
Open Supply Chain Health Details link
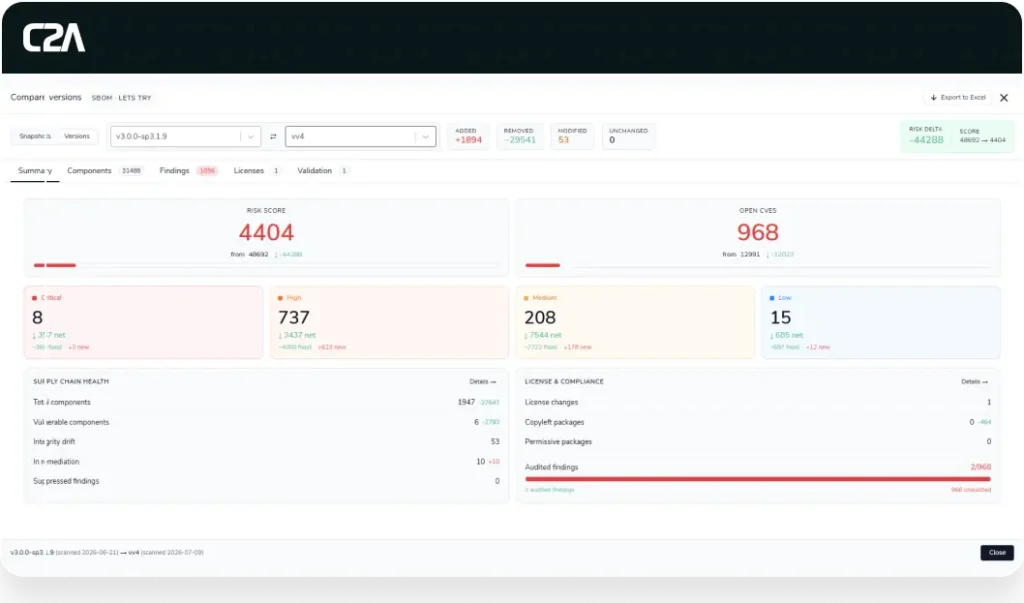483,382
